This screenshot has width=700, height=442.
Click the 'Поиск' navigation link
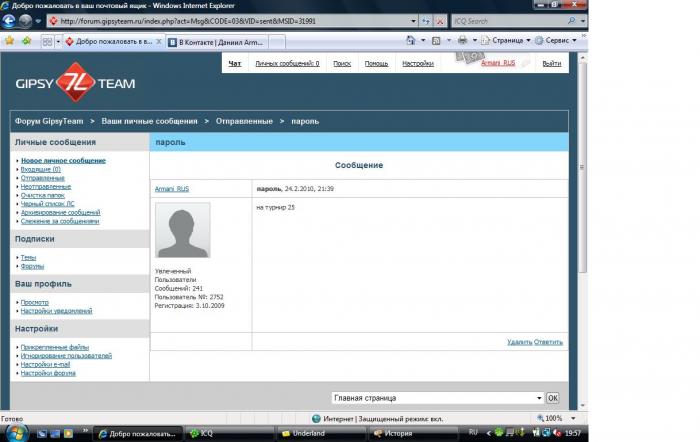[x=342, y=63]
